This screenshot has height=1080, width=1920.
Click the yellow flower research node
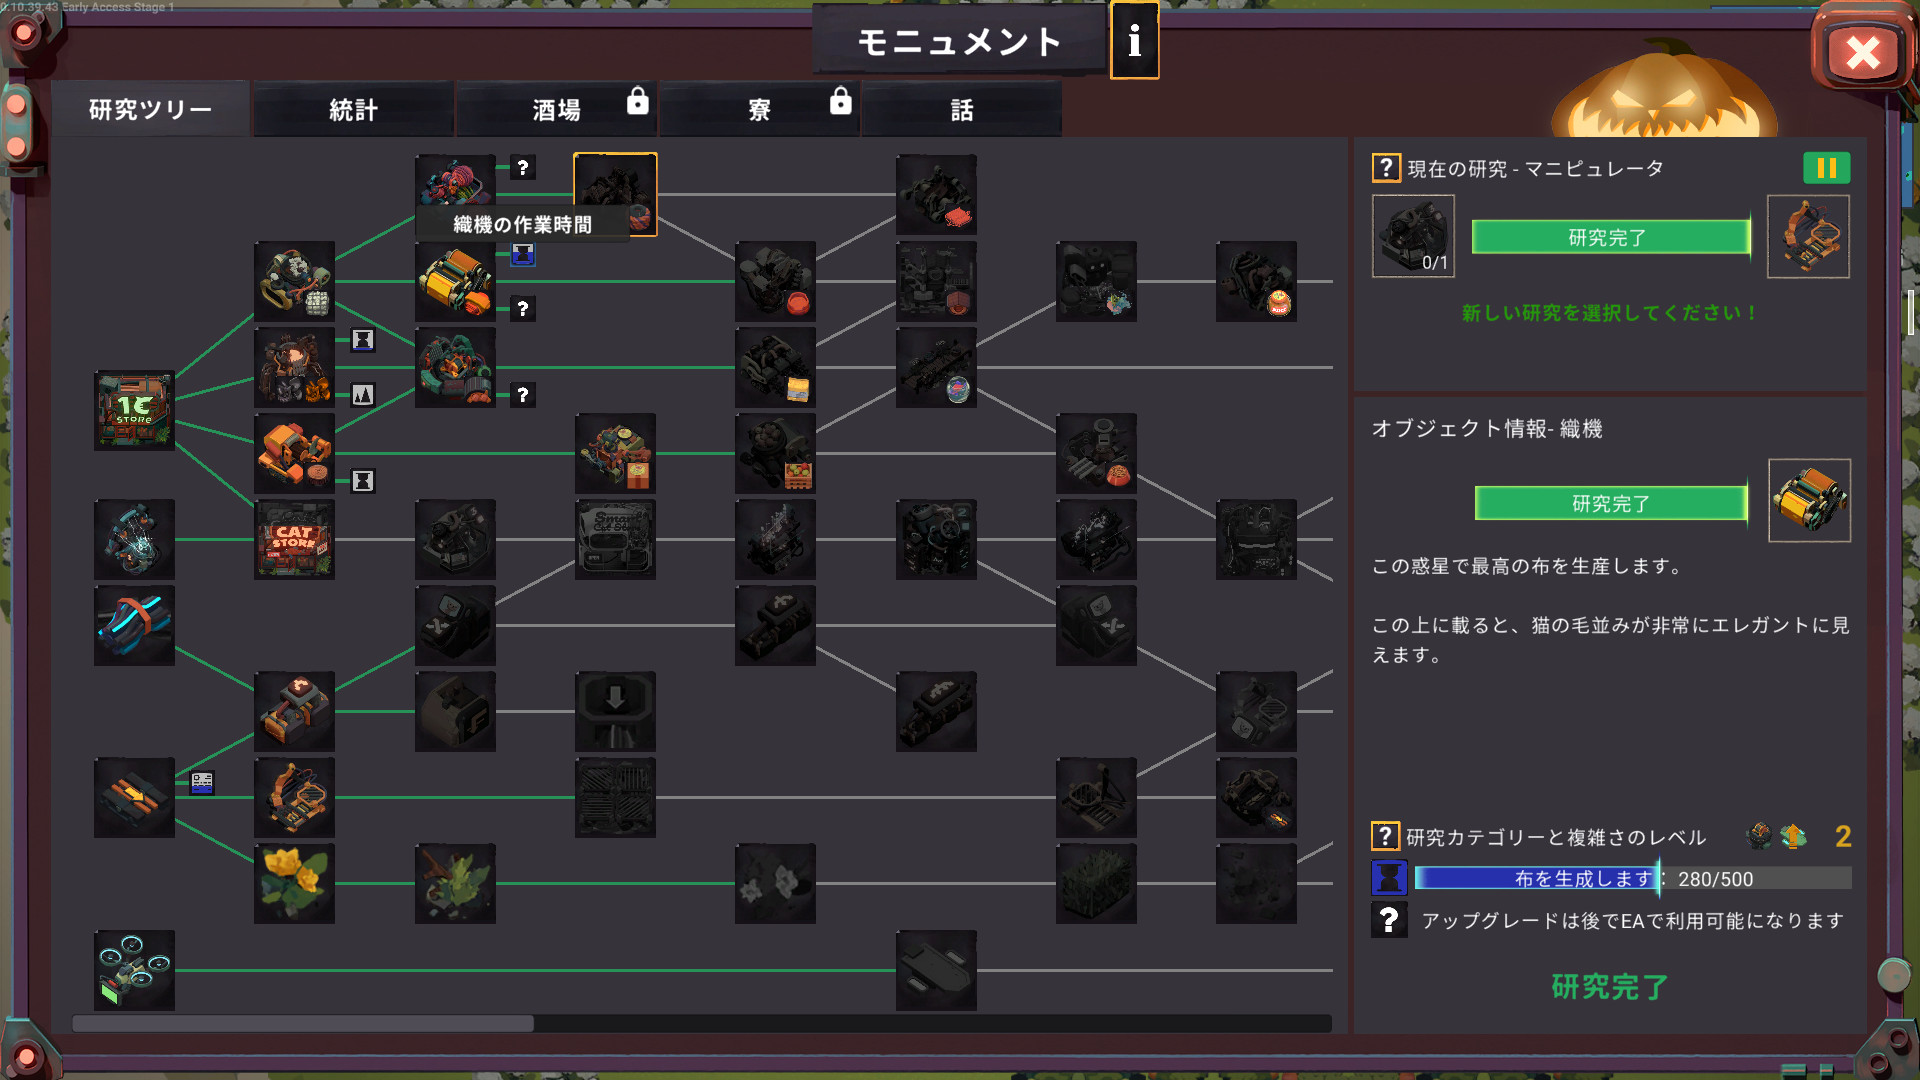(294, 883)
